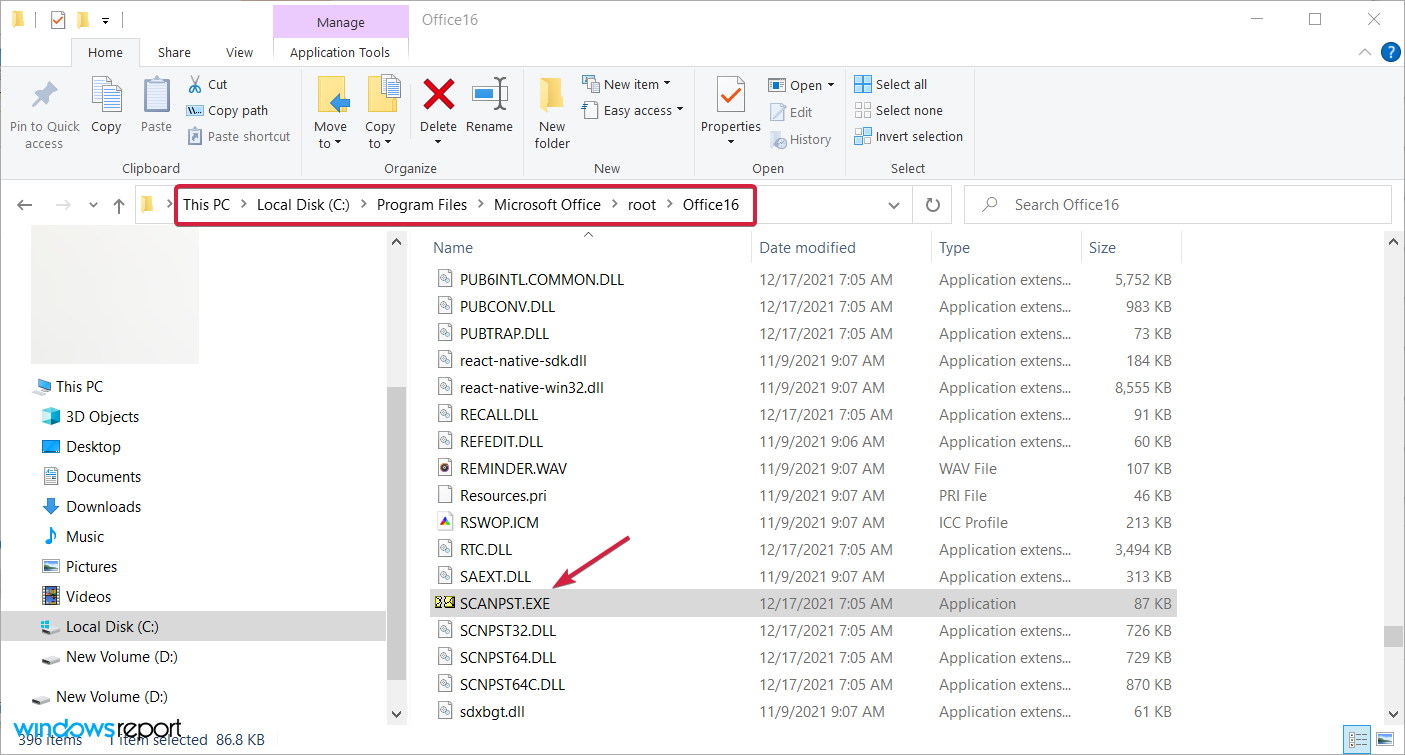The width and height of the screenshot is (1405, 755).
Task: Click the red Delete icon
Action: pos(438,95)
